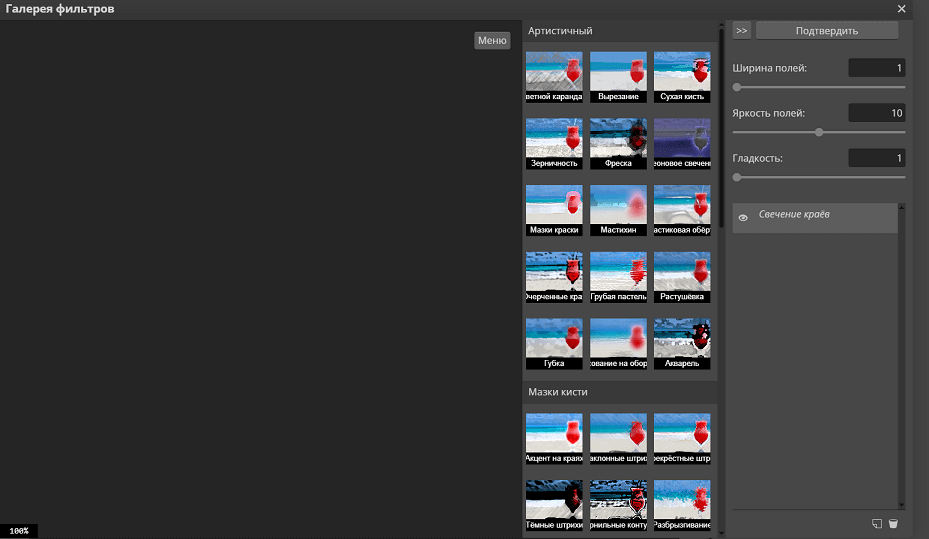This screenshot has width=929, height=539.
Task: Click the Ширина полей slider track
Action: 819,87
